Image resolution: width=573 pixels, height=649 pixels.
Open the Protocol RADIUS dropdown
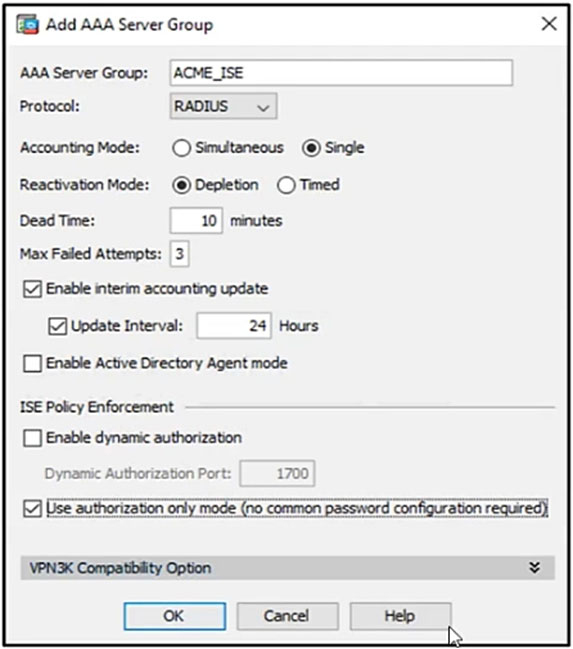click(x=223, y=106)
